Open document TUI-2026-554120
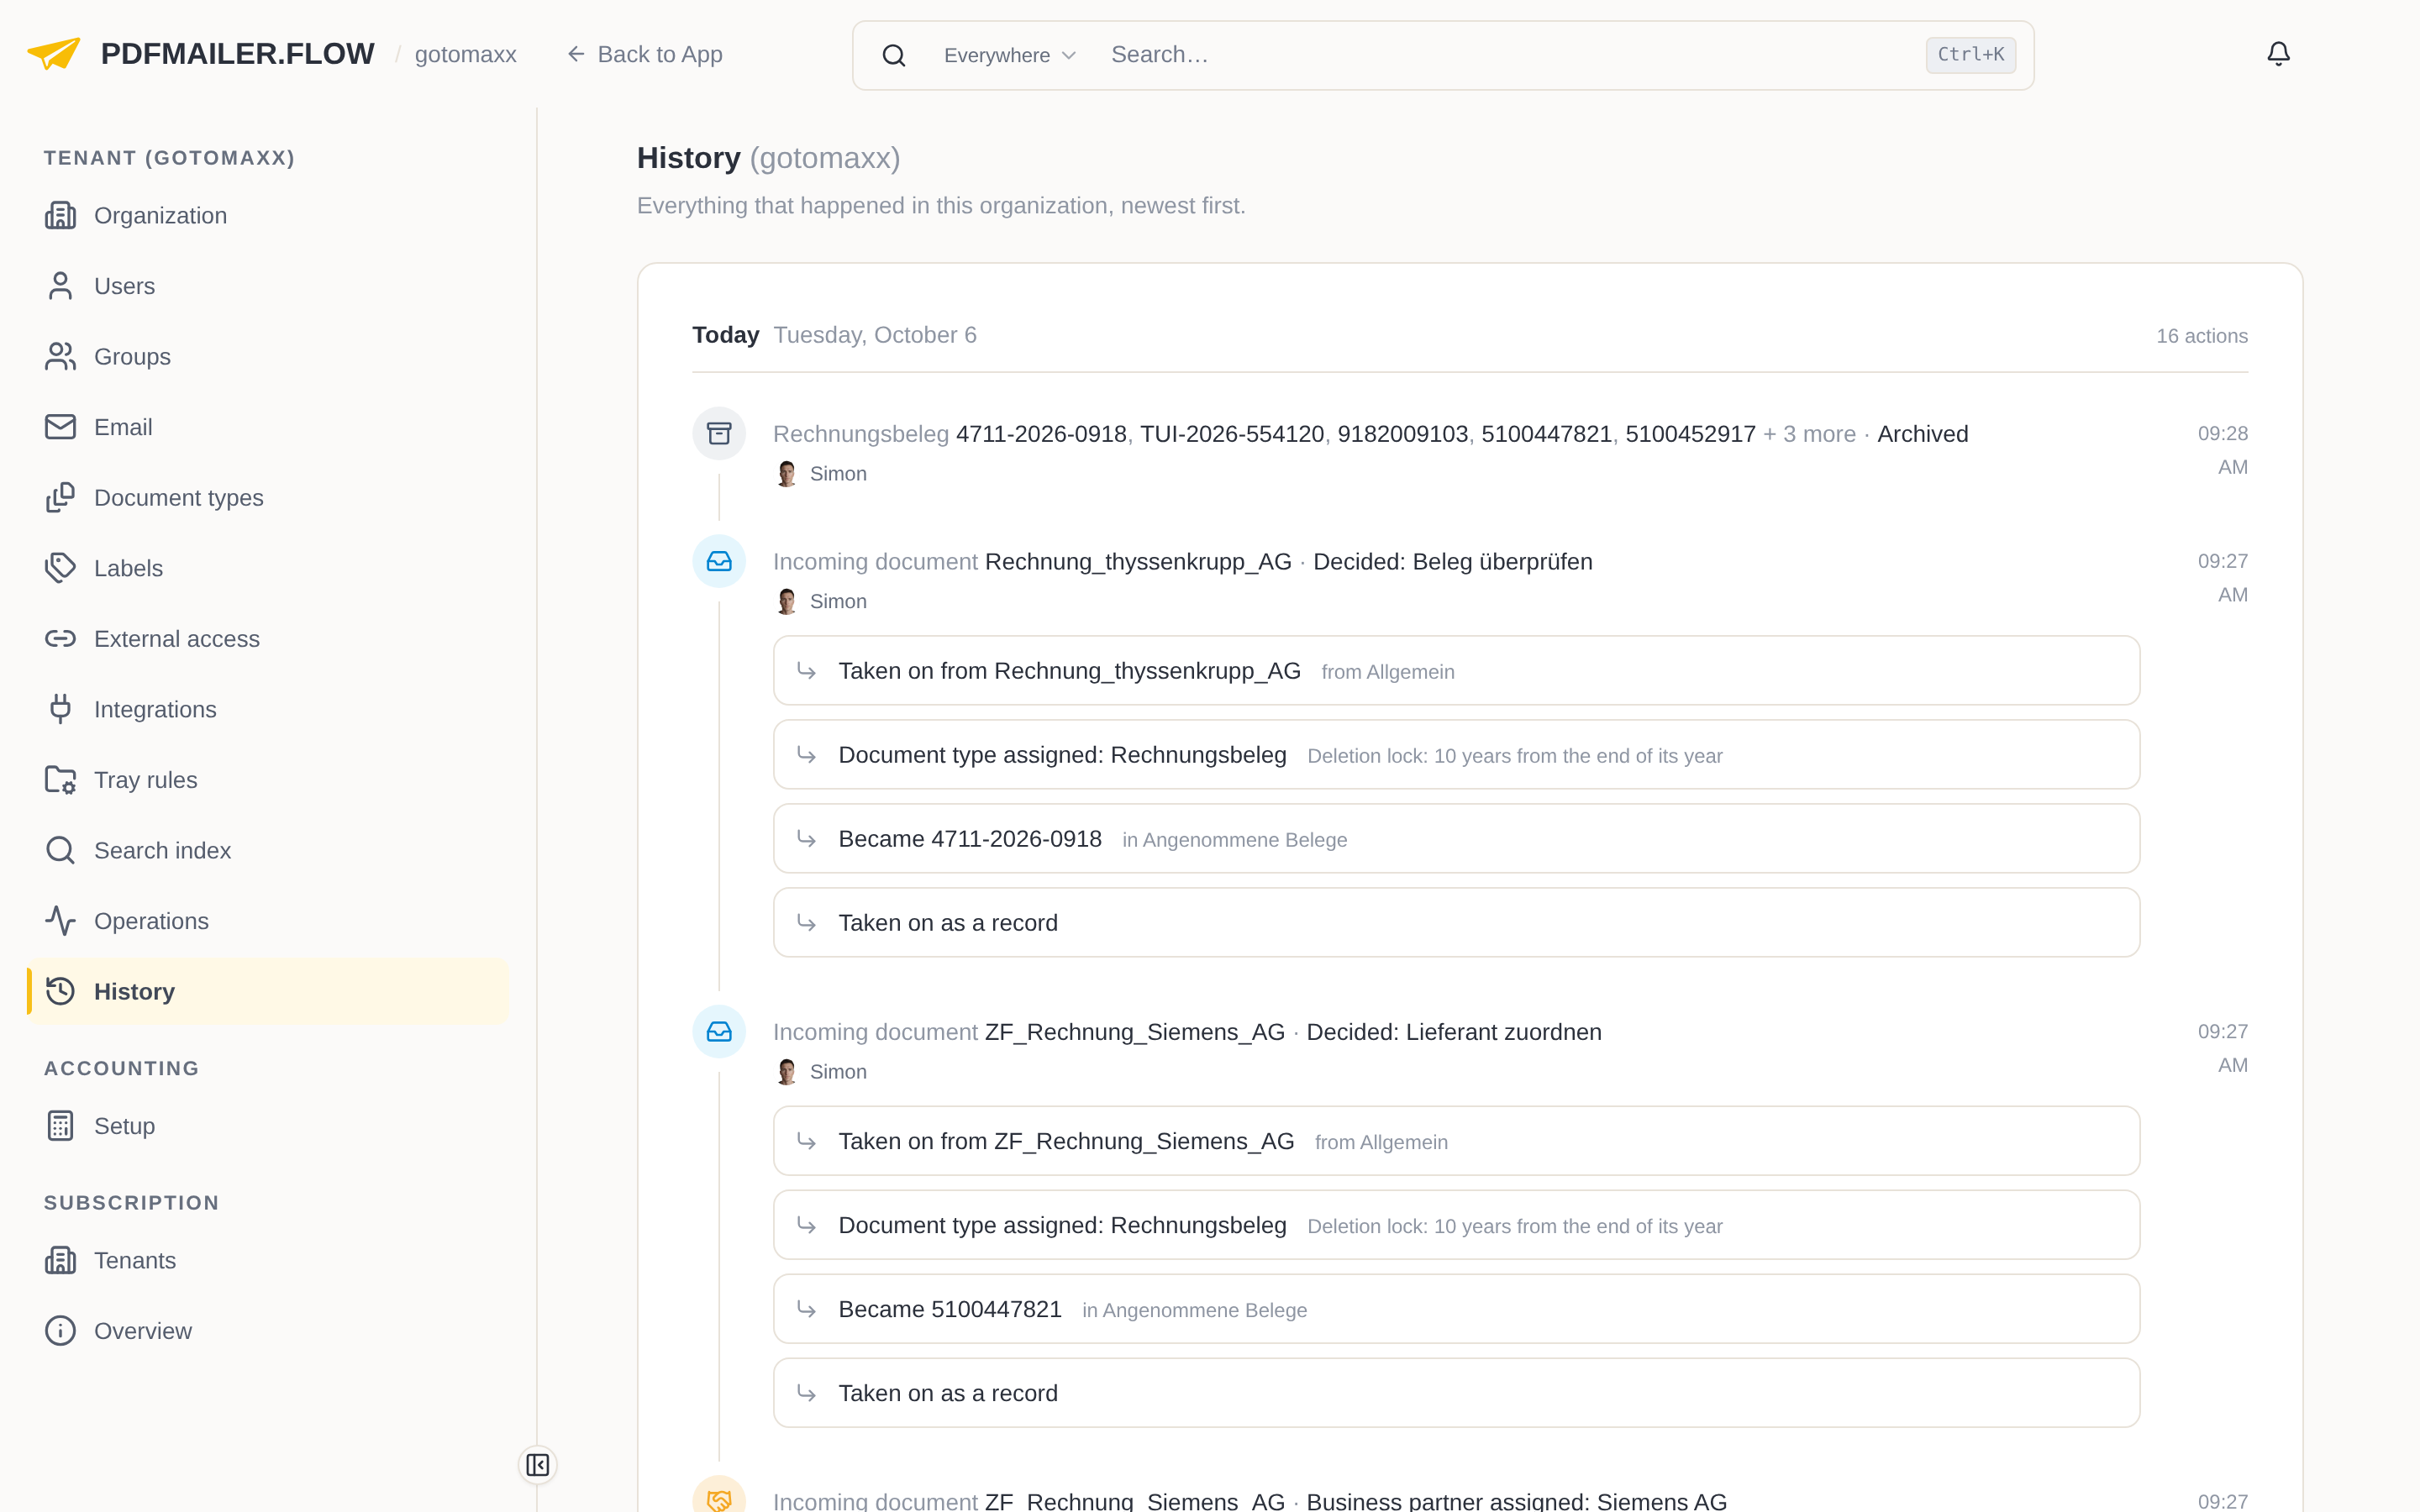 [1231, 434]
